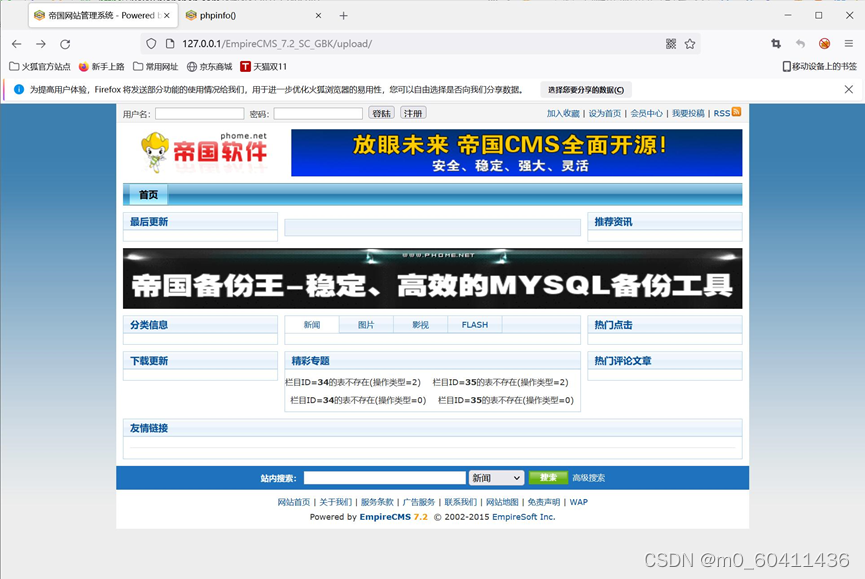The height and width of the screenshot is (579, 865).
Task: Click the WAP footer link
Action: [579, 502]
